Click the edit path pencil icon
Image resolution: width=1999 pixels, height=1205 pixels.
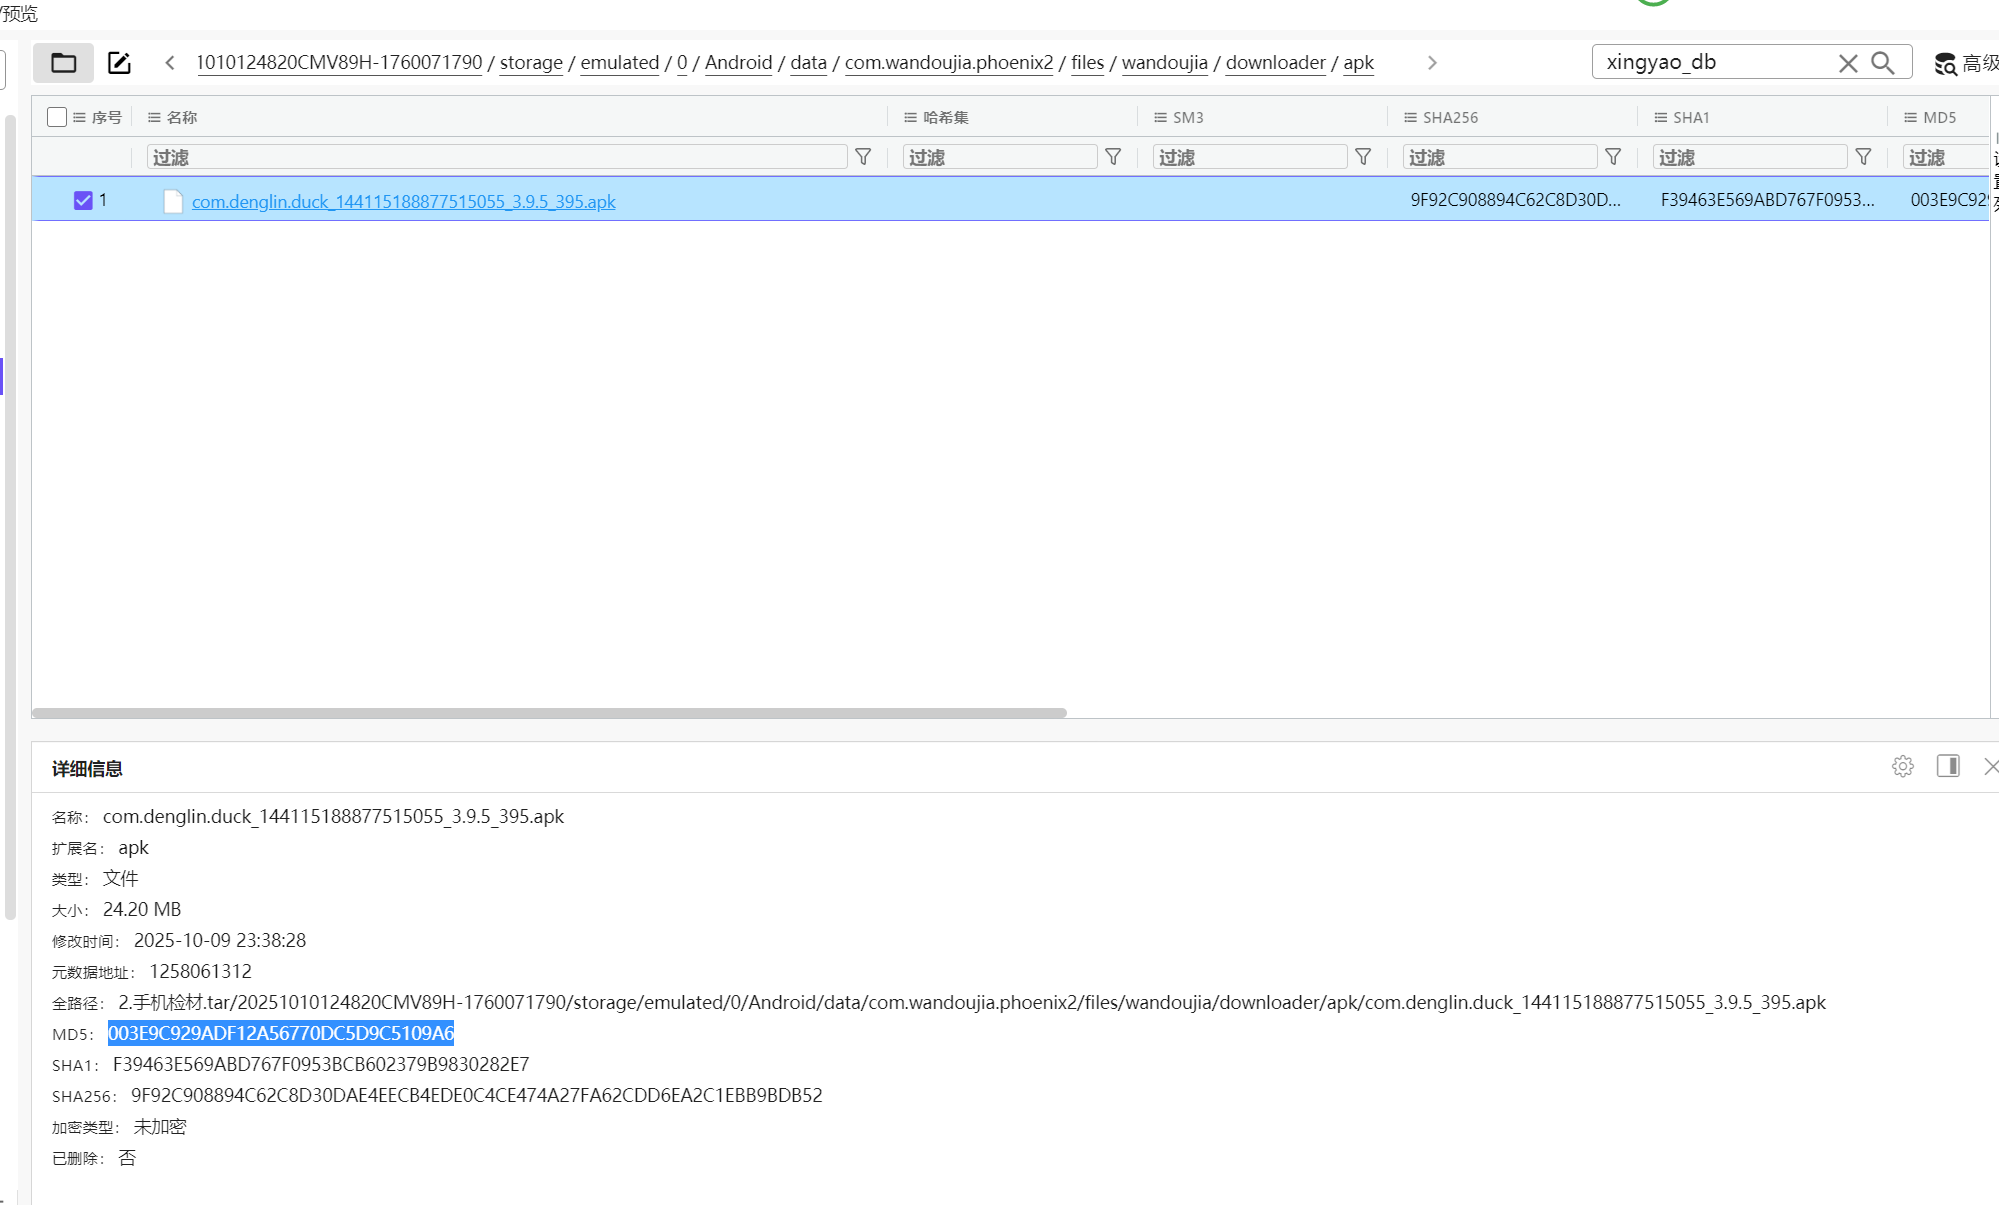pos(119,63)
